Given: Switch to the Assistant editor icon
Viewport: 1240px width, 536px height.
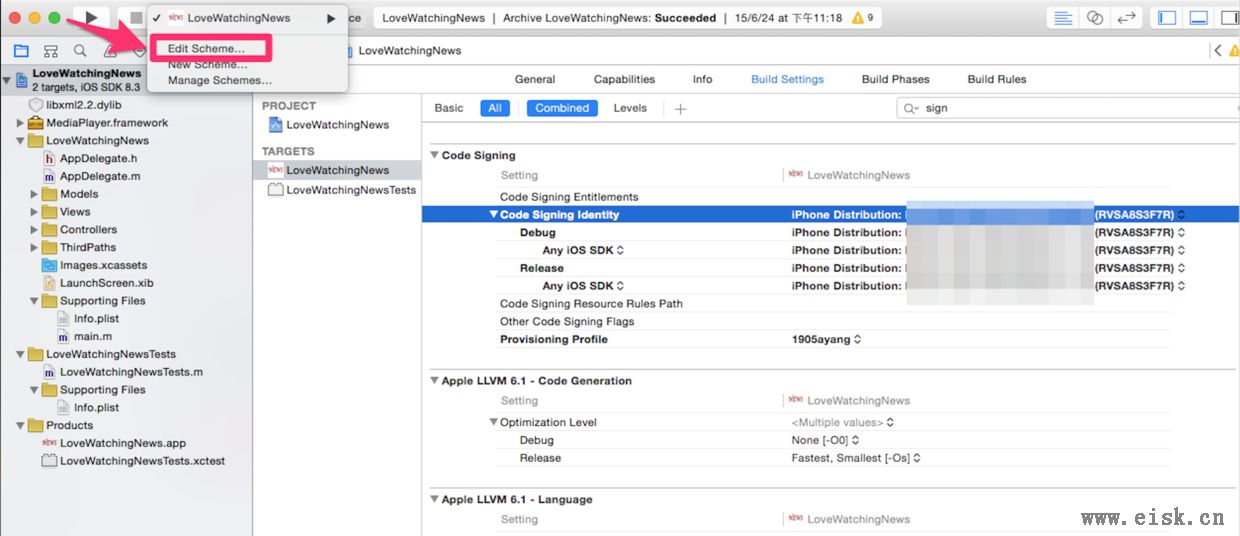Looking at the screenshot, I should pyautogui.click(x=1095, y=18).
